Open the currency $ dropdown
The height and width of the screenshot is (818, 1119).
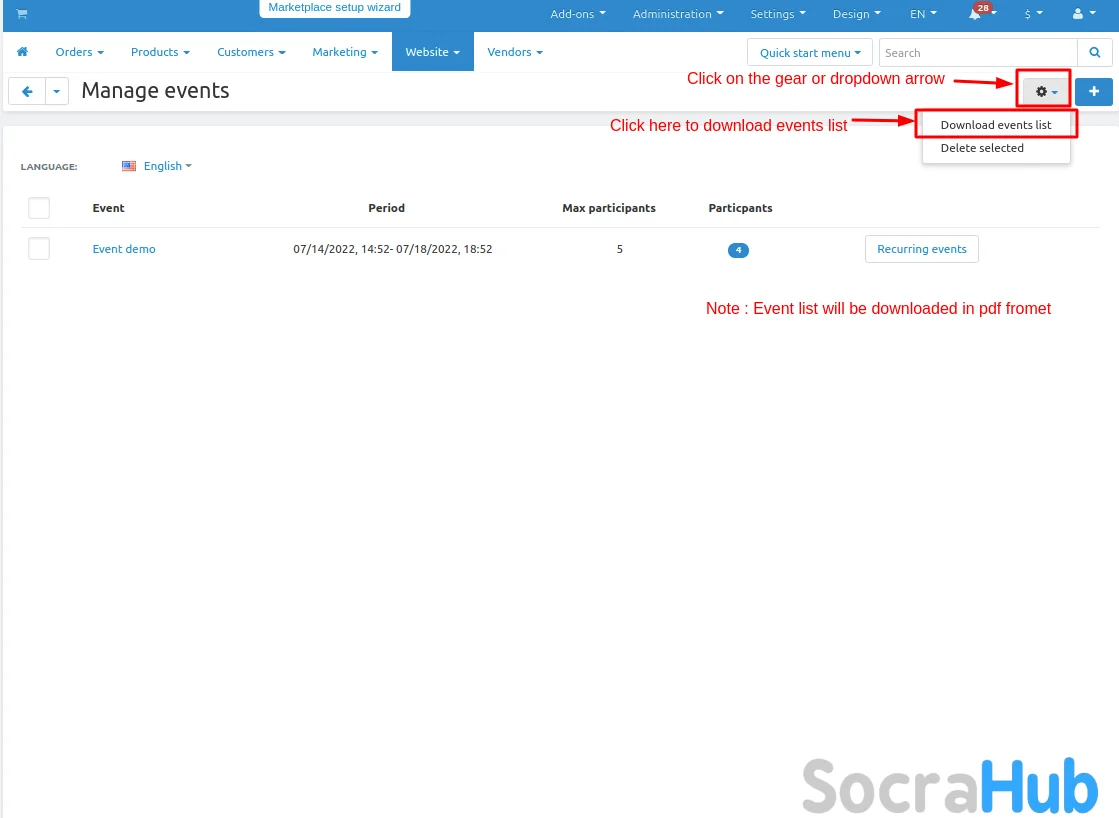tap(1033, 14)
